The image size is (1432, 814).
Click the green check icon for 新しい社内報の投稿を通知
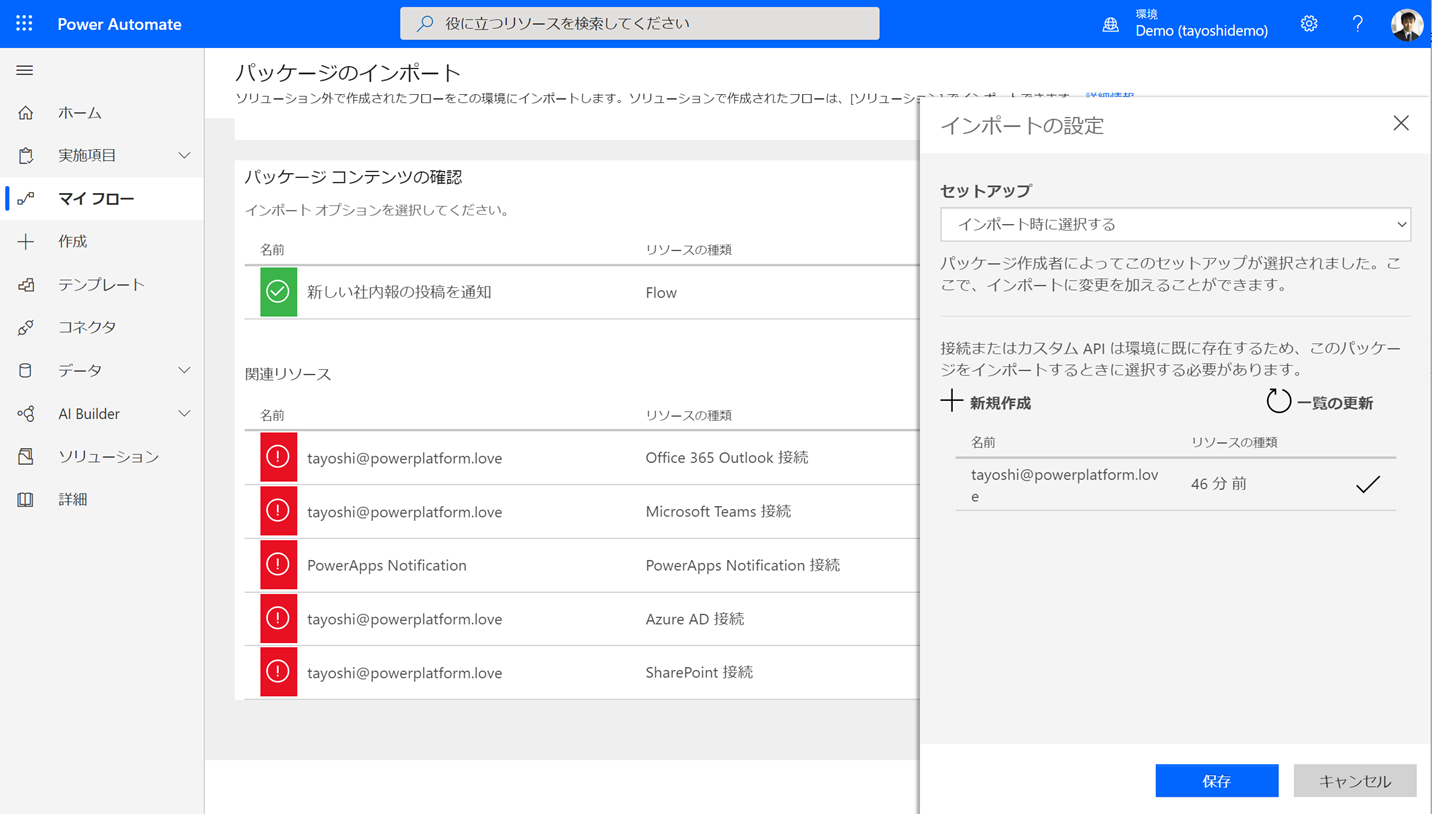[x=278, y=292]
